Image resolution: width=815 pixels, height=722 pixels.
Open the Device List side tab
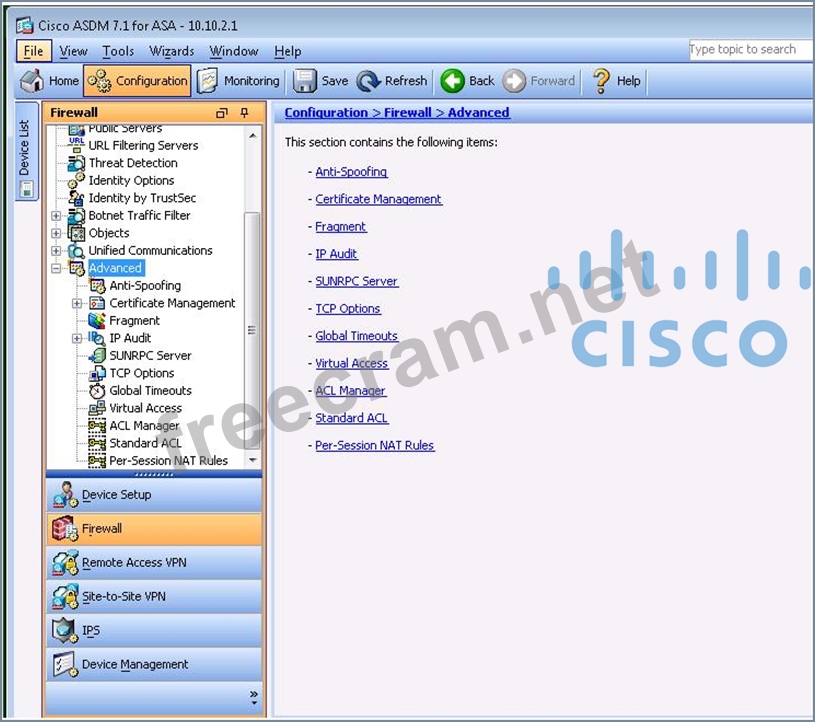(25, 148)
